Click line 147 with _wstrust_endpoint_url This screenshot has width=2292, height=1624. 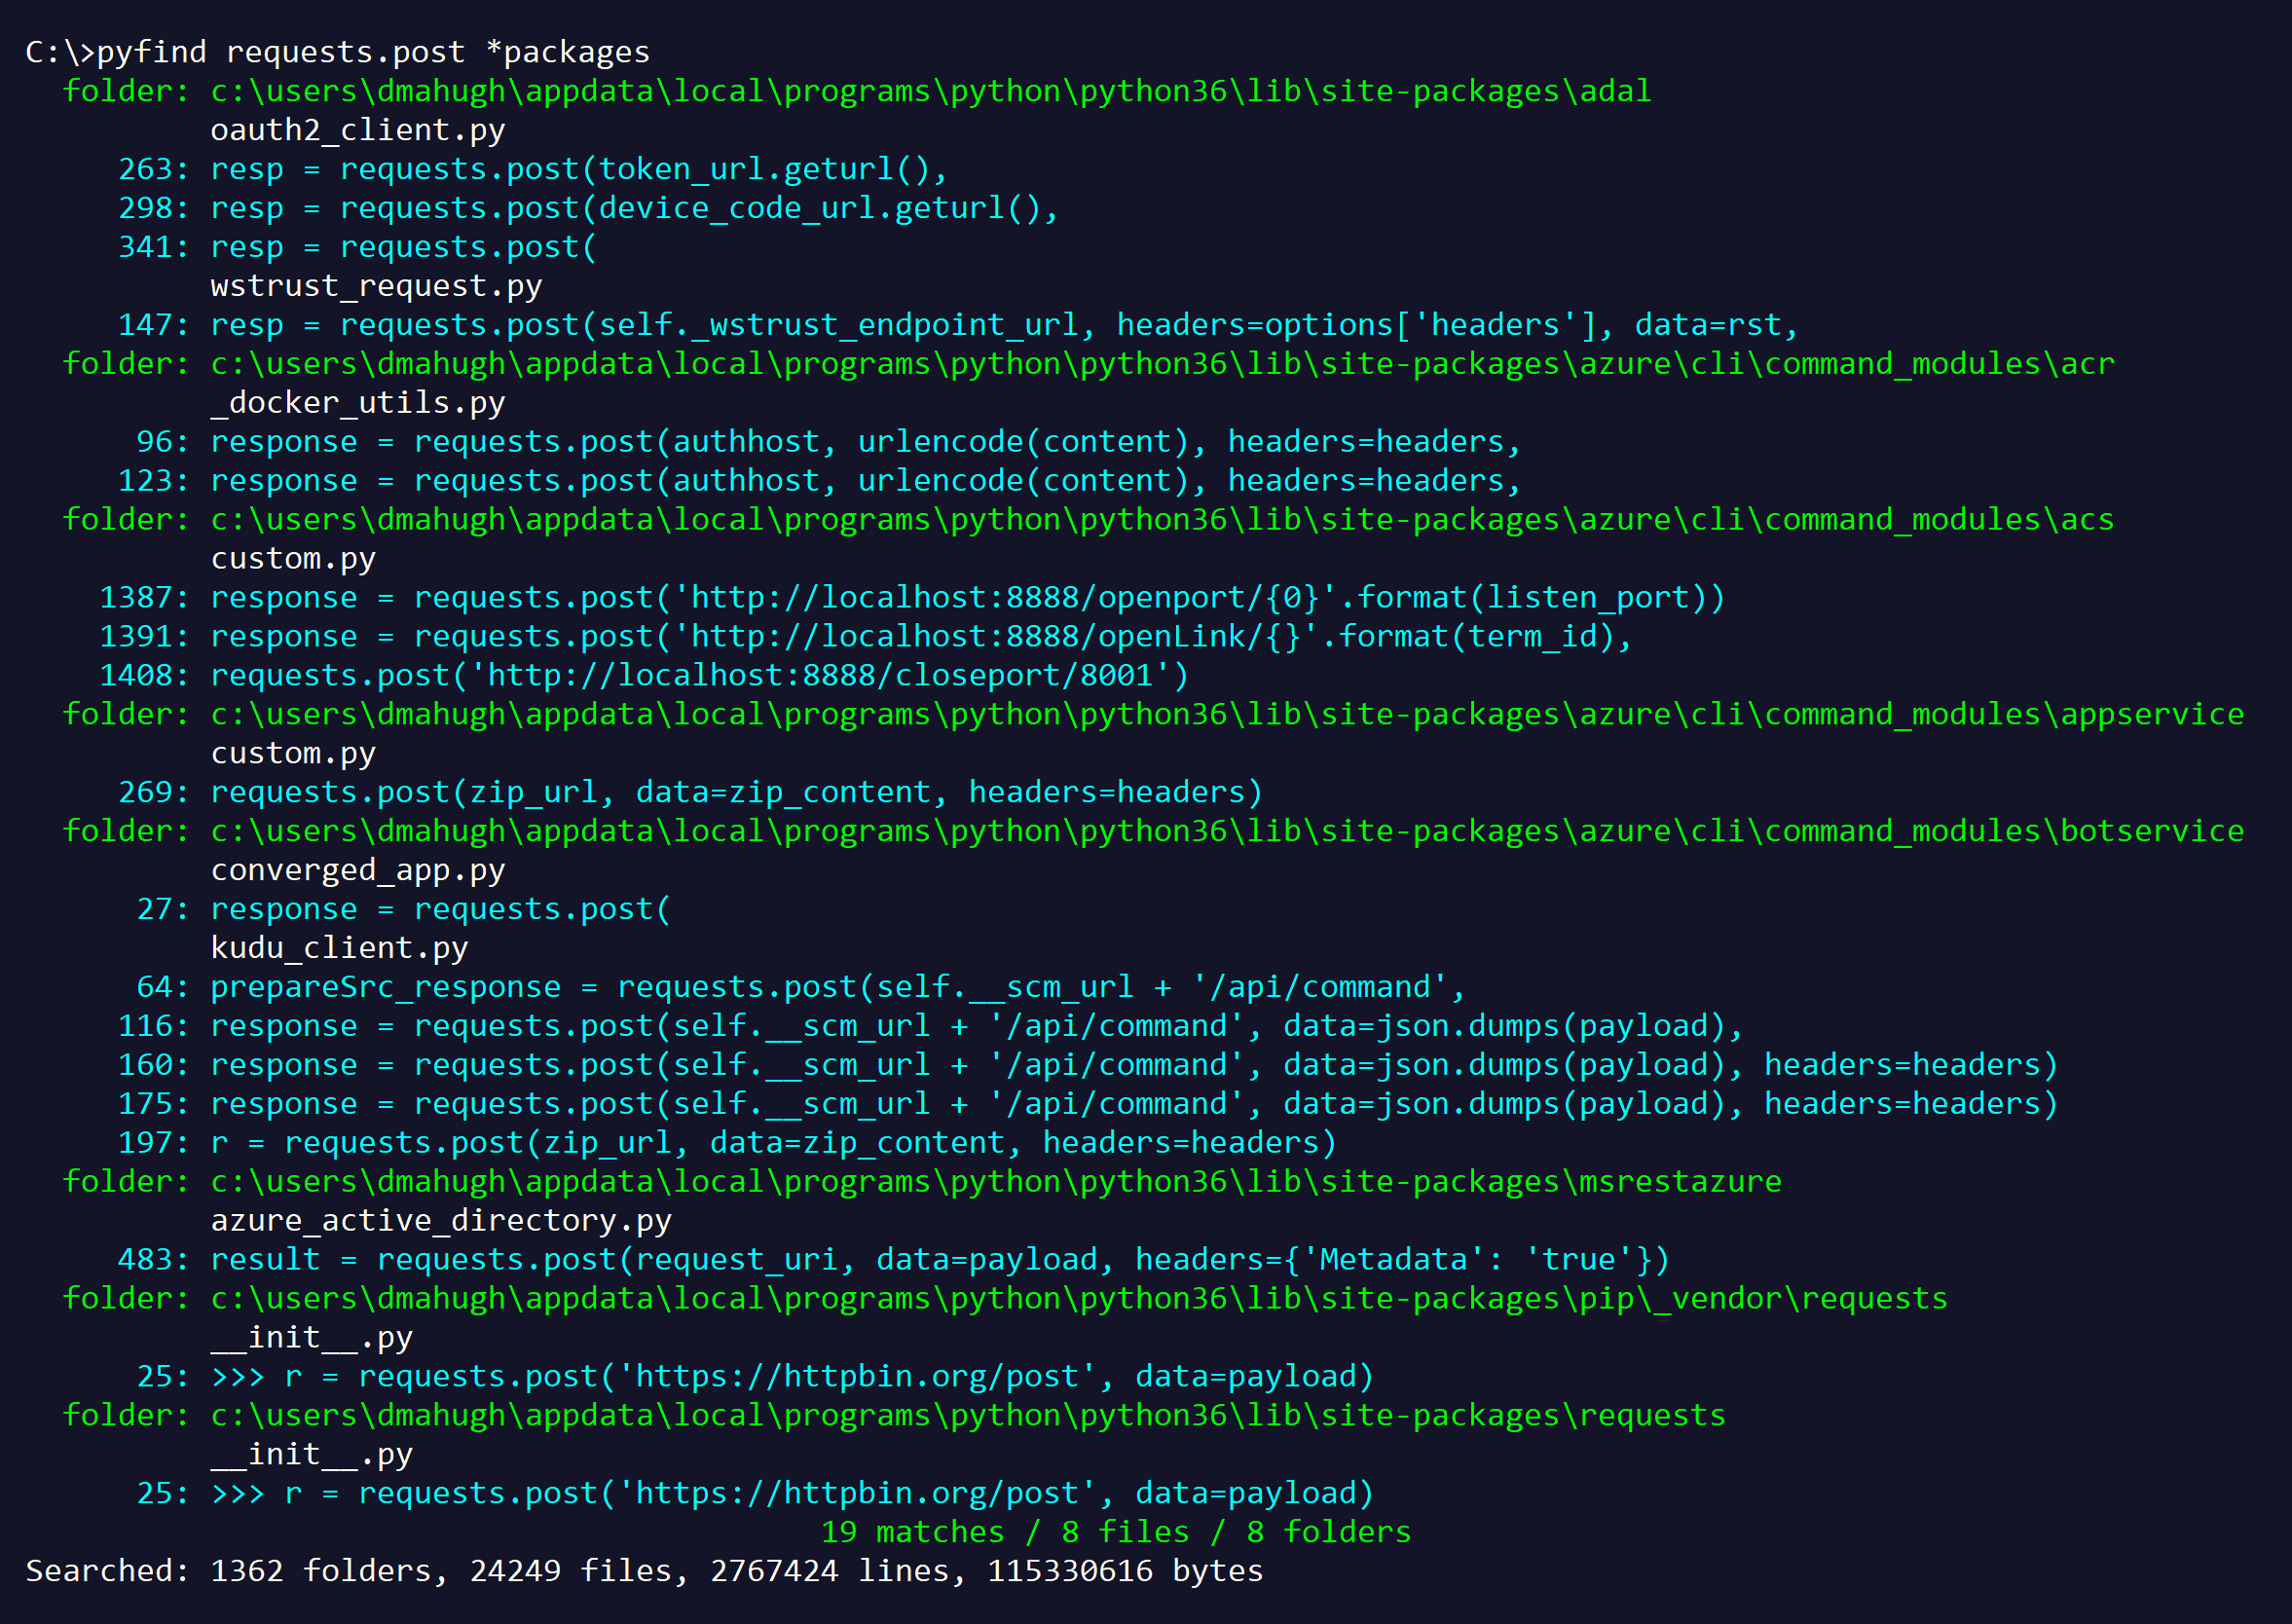(x=958, y=325)
